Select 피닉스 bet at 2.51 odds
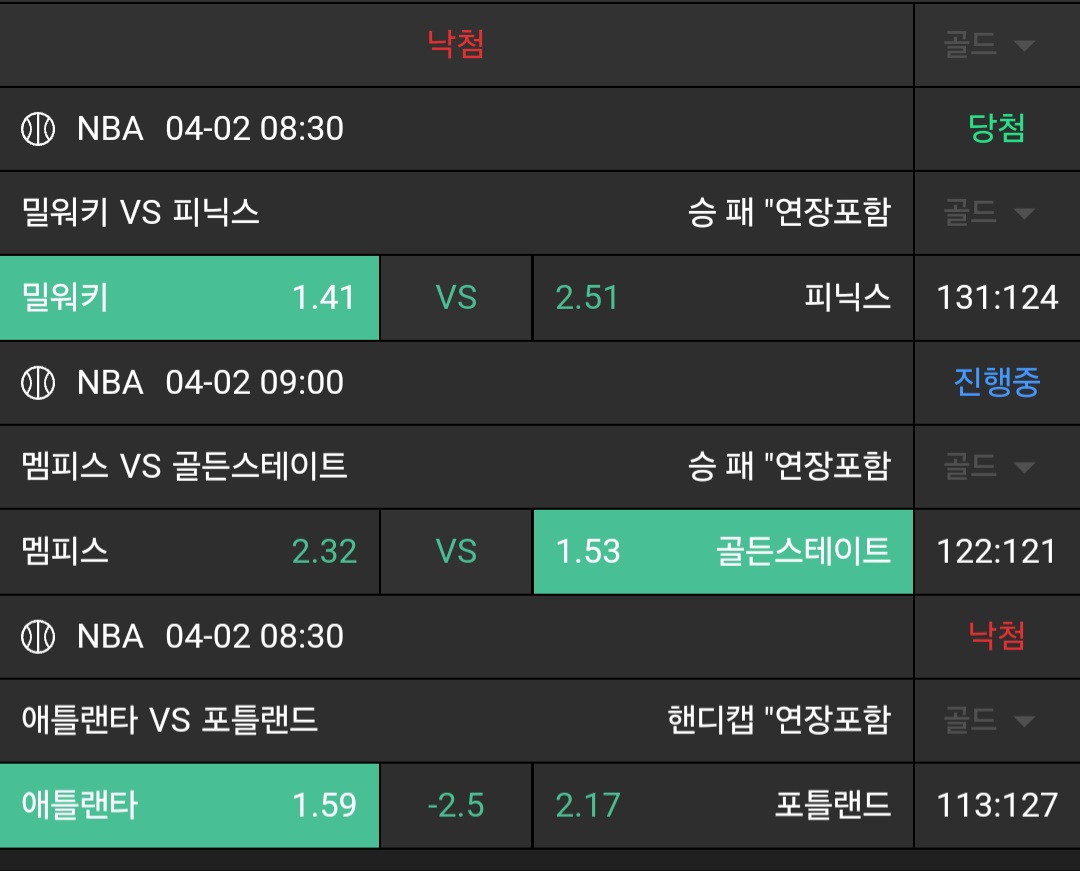 [722, 298]
